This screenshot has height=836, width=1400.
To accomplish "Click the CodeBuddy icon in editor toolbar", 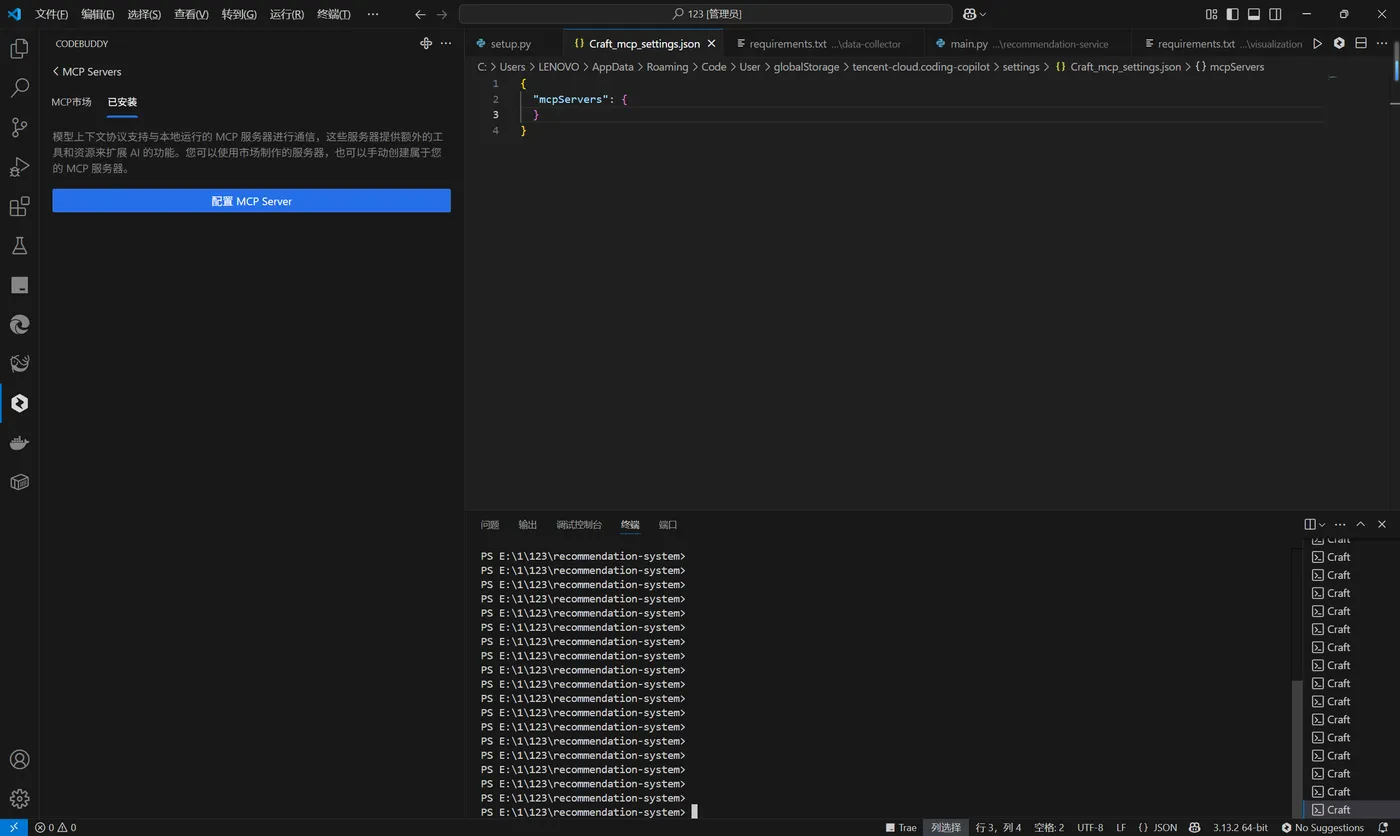I will (x=1339, y=43).
